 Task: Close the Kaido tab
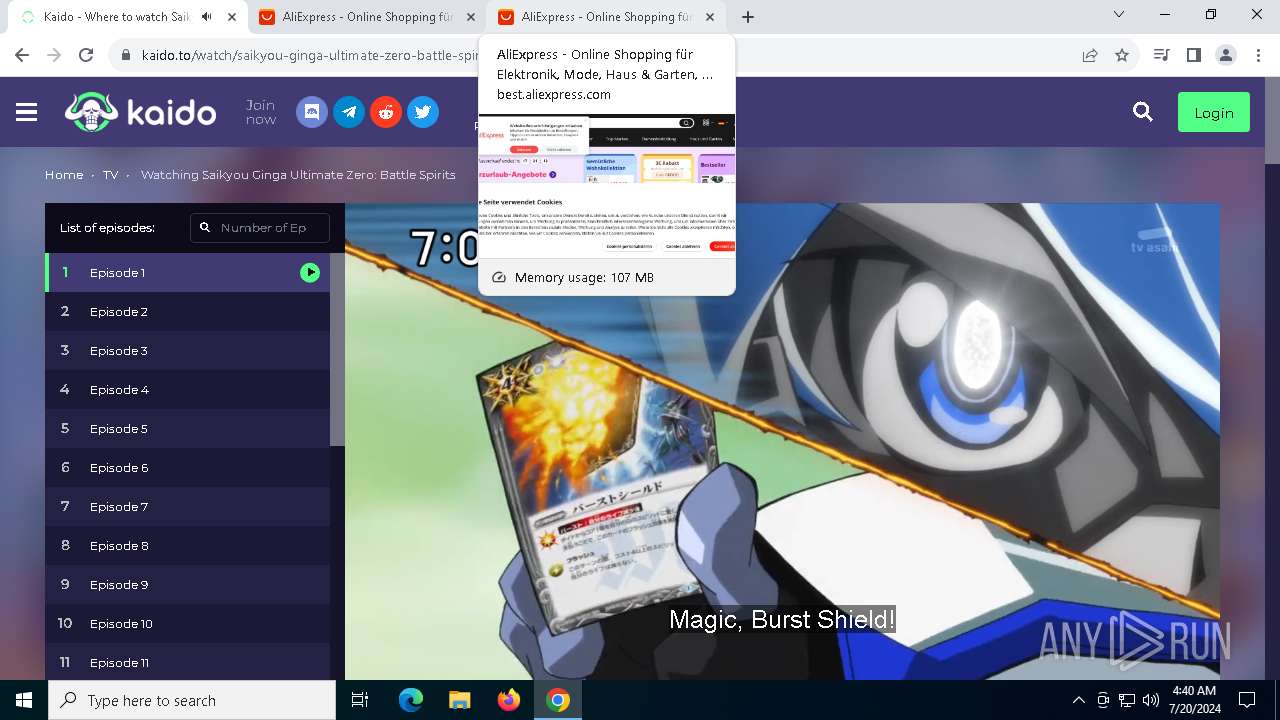(233, 17)
